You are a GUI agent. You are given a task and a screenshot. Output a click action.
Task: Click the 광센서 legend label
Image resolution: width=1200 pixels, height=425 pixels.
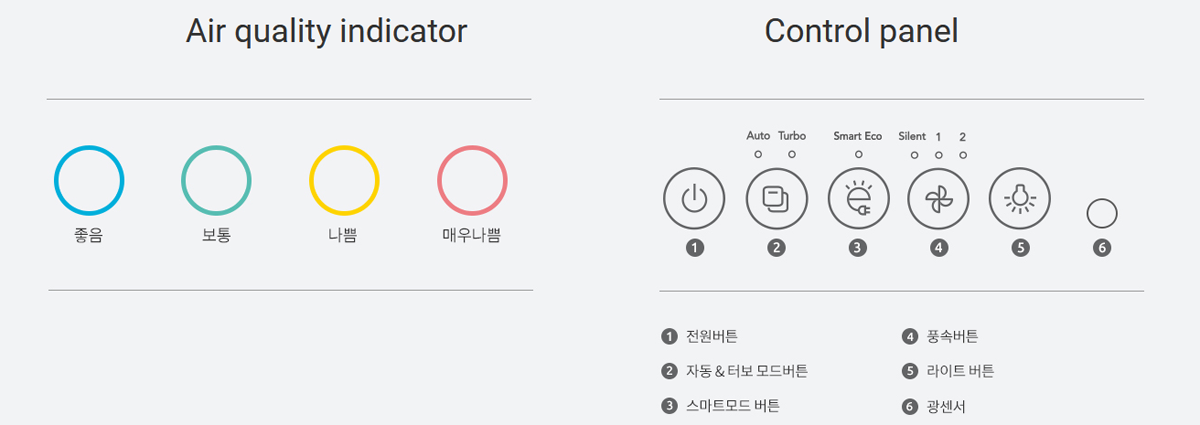945,406
